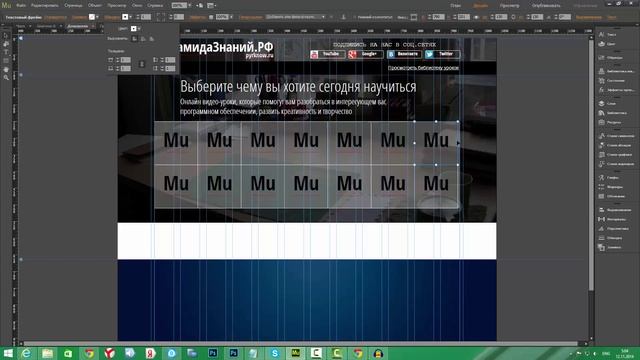Viewport: 640px width, 360px height.
Task: Click the fill color swatch
Action: 92,17
